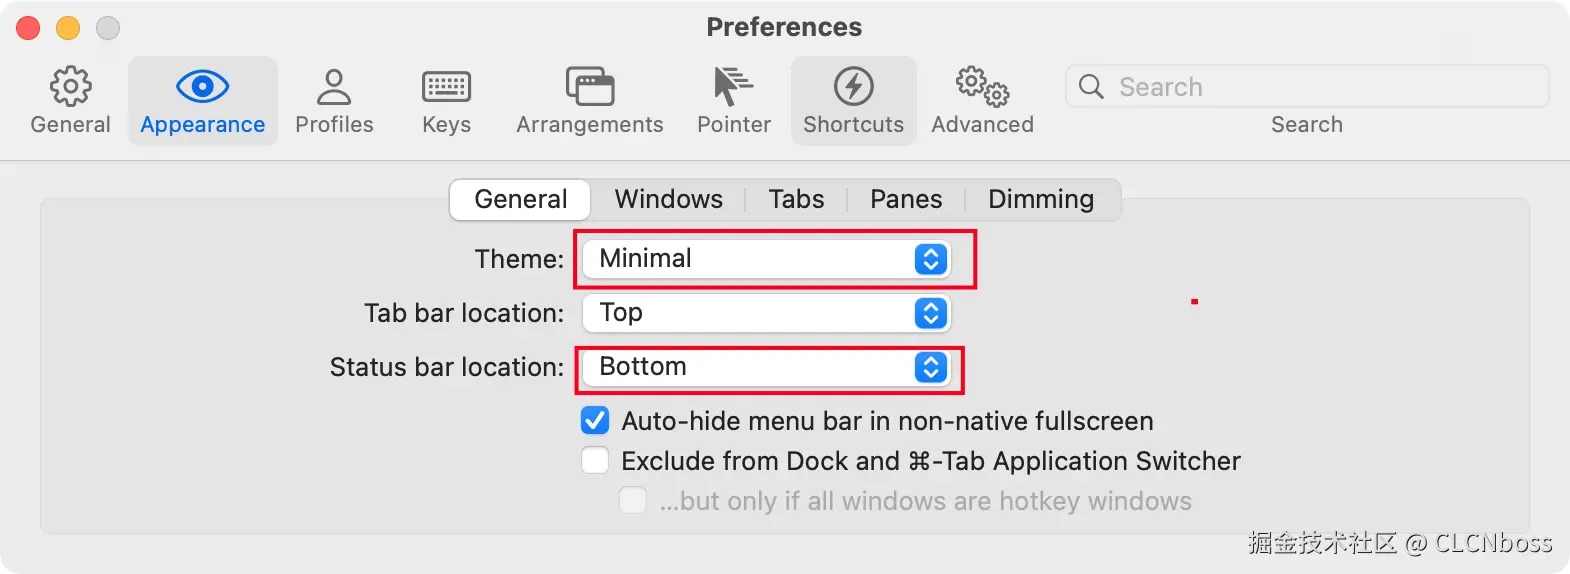Click the Search preferences input field
This screenshot has height=574, width=1570.
[1320, 87]
